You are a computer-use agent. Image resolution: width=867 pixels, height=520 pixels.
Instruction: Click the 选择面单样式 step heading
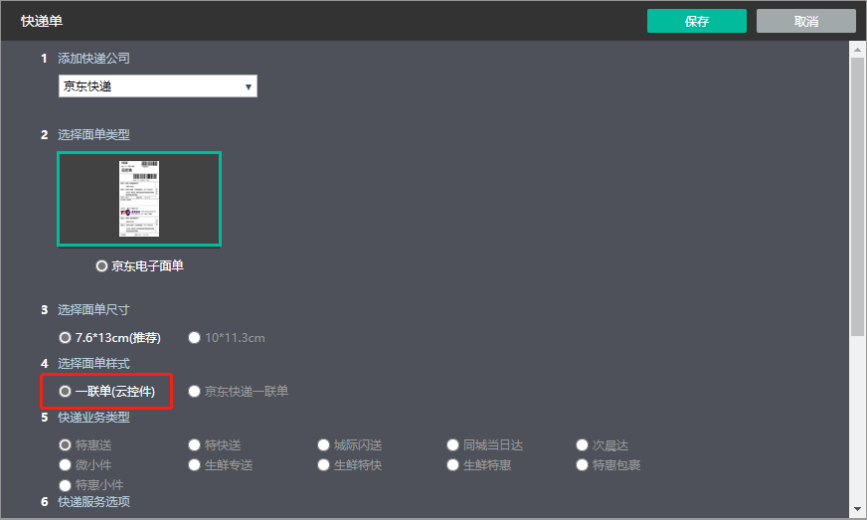coord(93,363)
